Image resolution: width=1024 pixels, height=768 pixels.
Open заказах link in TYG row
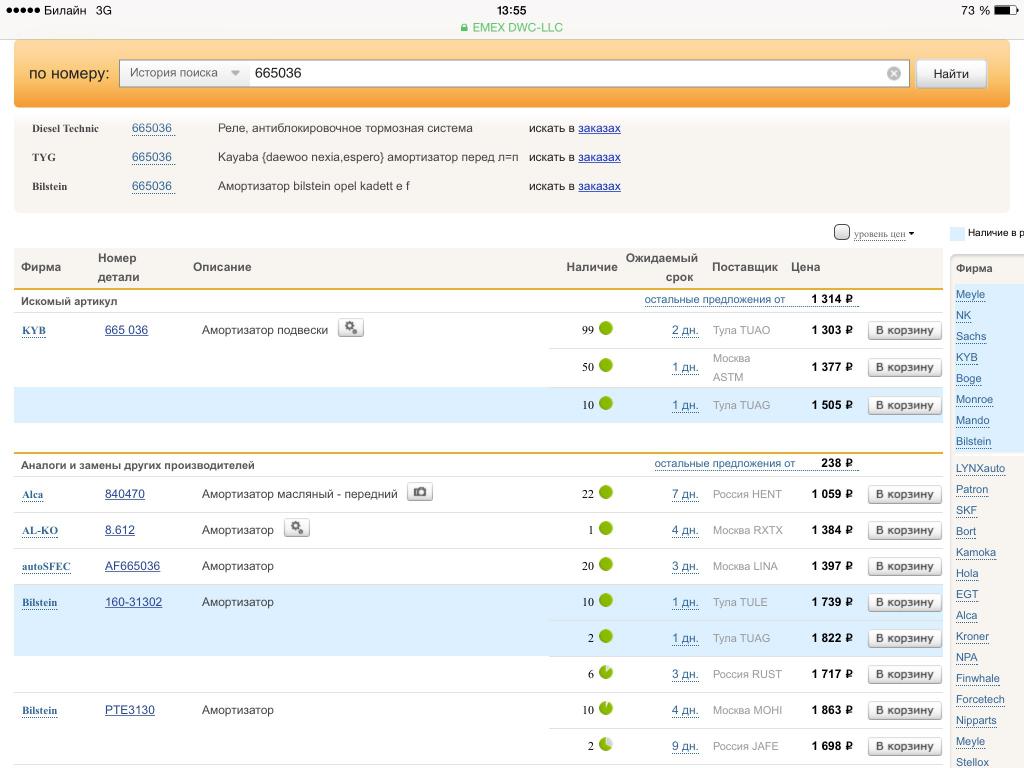599,157
